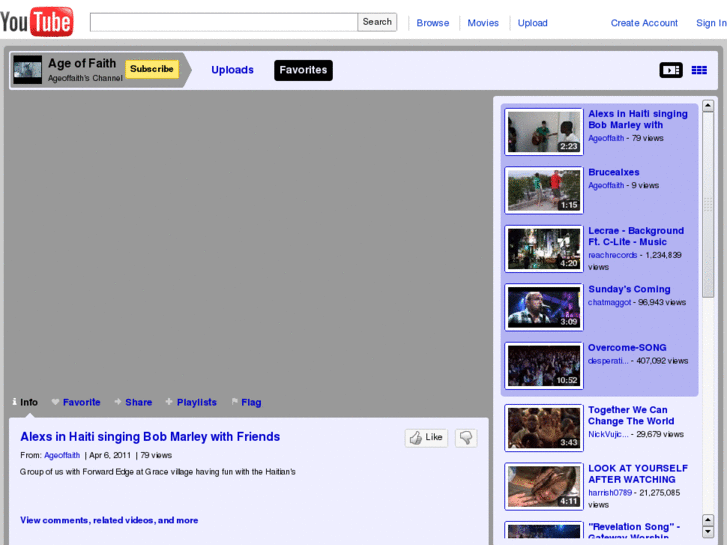Flag this video

pos(246,402)
